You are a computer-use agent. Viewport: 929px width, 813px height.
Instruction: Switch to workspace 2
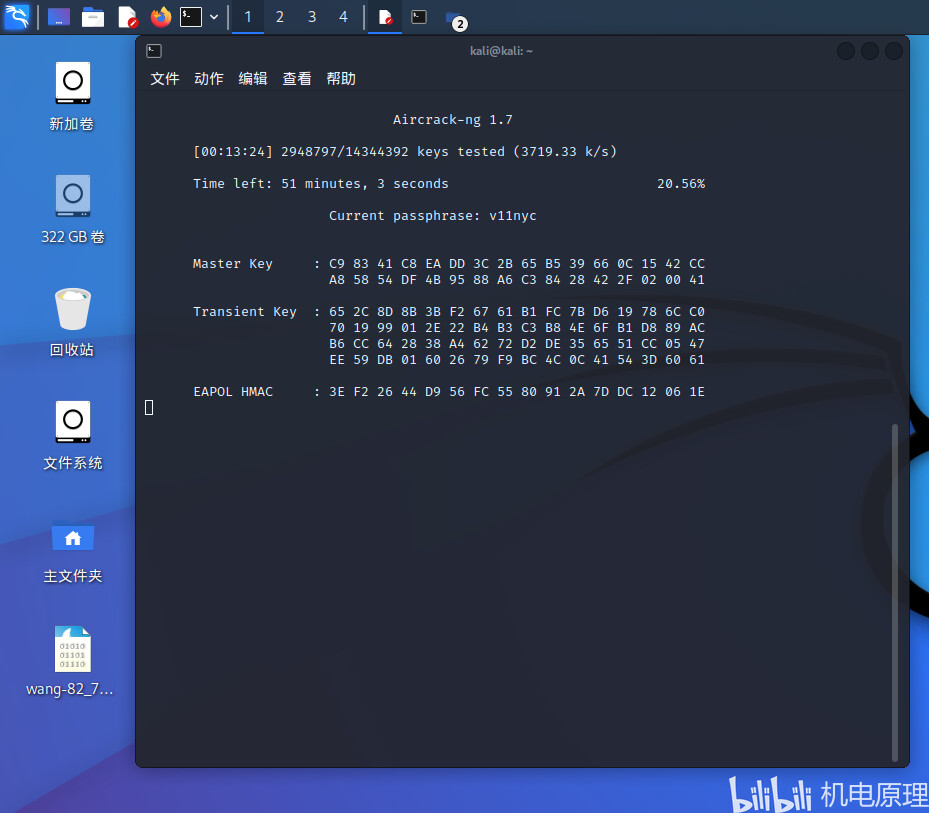(x=280, y=17)
